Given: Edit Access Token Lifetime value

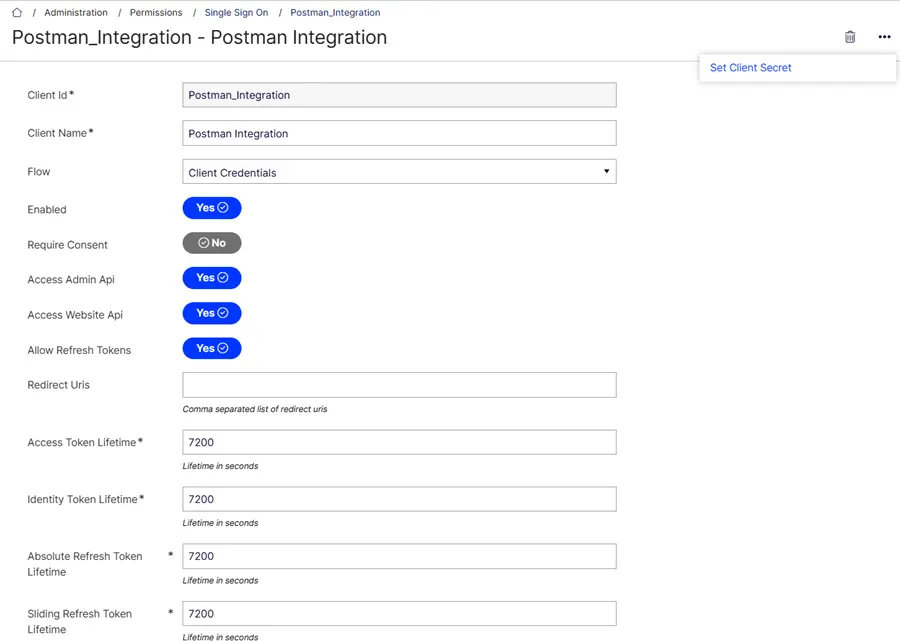Looking at the screenshot, I should point(399,442).
